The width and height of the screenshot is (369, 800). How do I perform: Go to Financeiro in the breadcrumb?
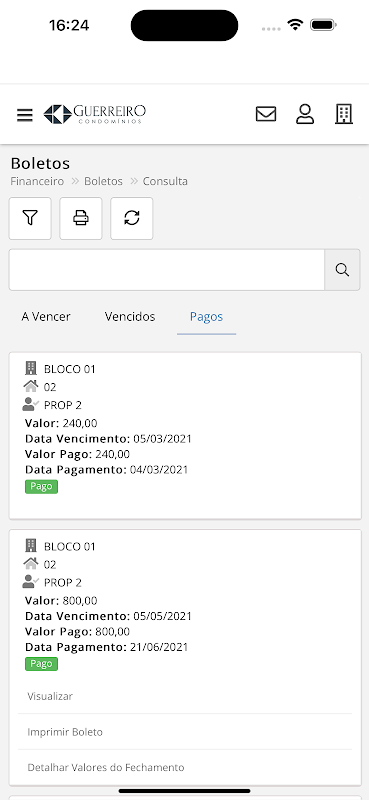point(37,181)
